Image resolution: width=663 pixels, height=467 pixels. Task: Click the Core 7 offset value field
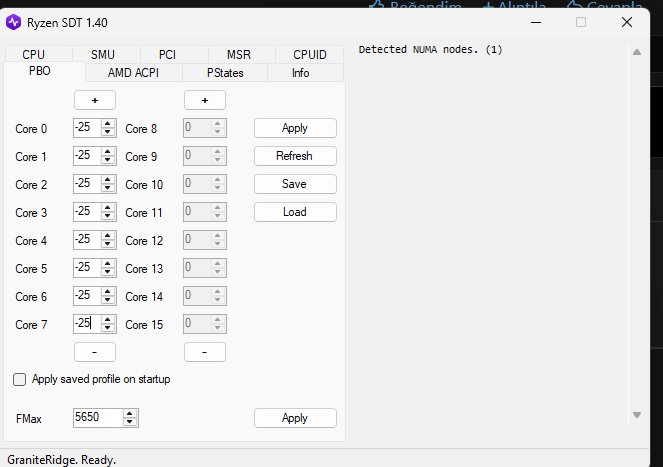(x=87, y=324)
